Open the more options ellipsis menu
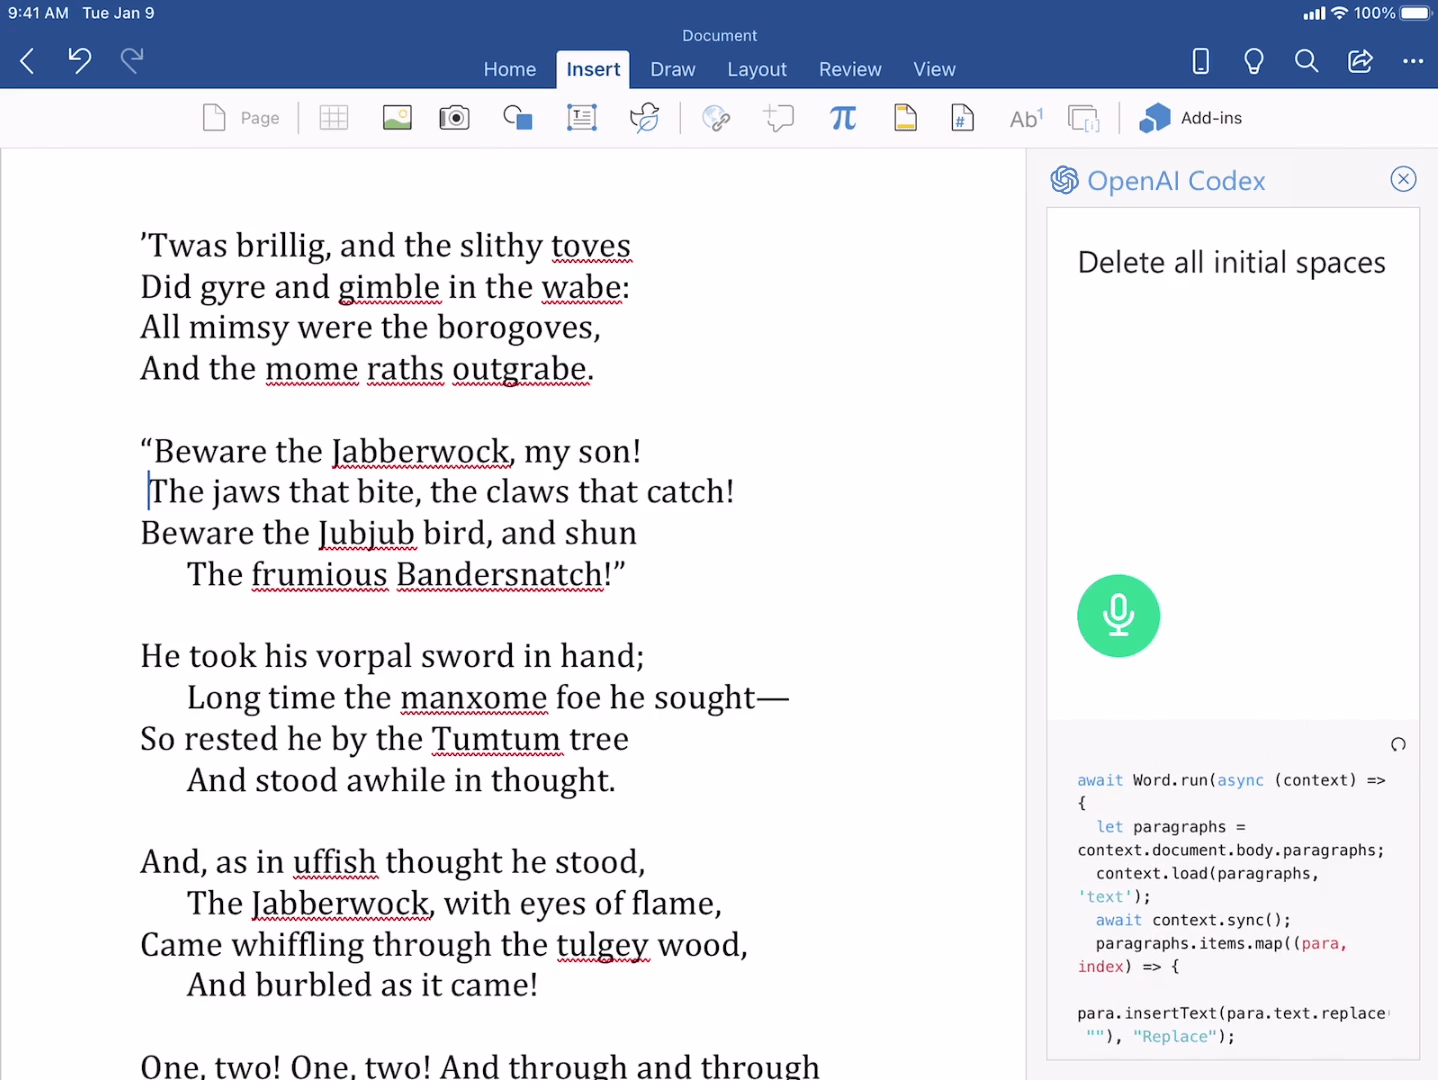The height and width of the screenshot is (1080, 1438). coord(1412,61)
